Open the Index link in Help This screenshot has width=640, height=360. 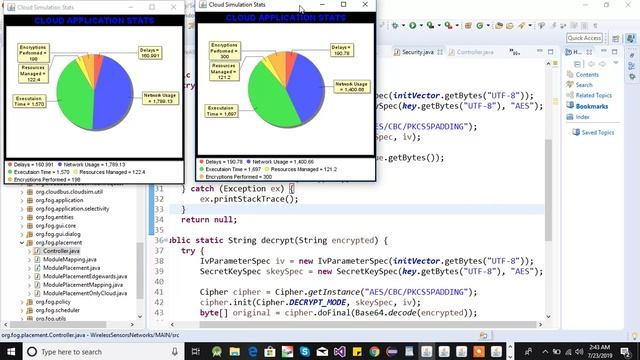(x=582, y=117)
